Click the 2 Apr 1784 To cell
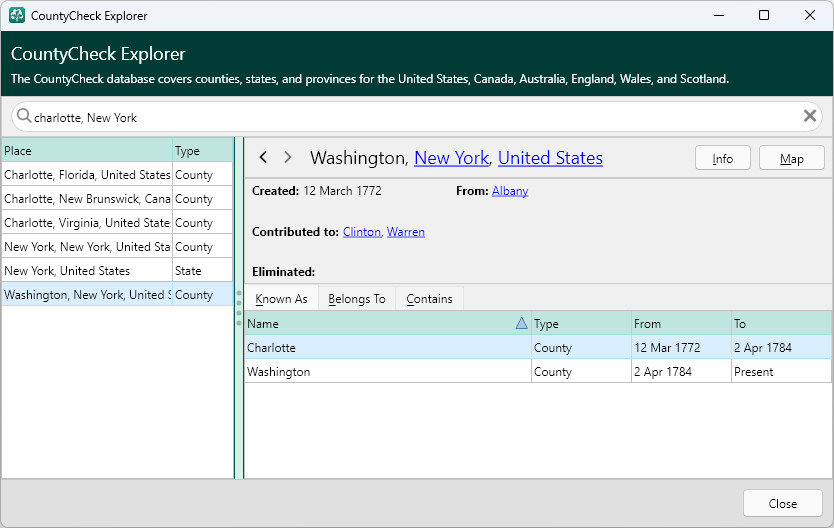 click(x=781, y=347)
